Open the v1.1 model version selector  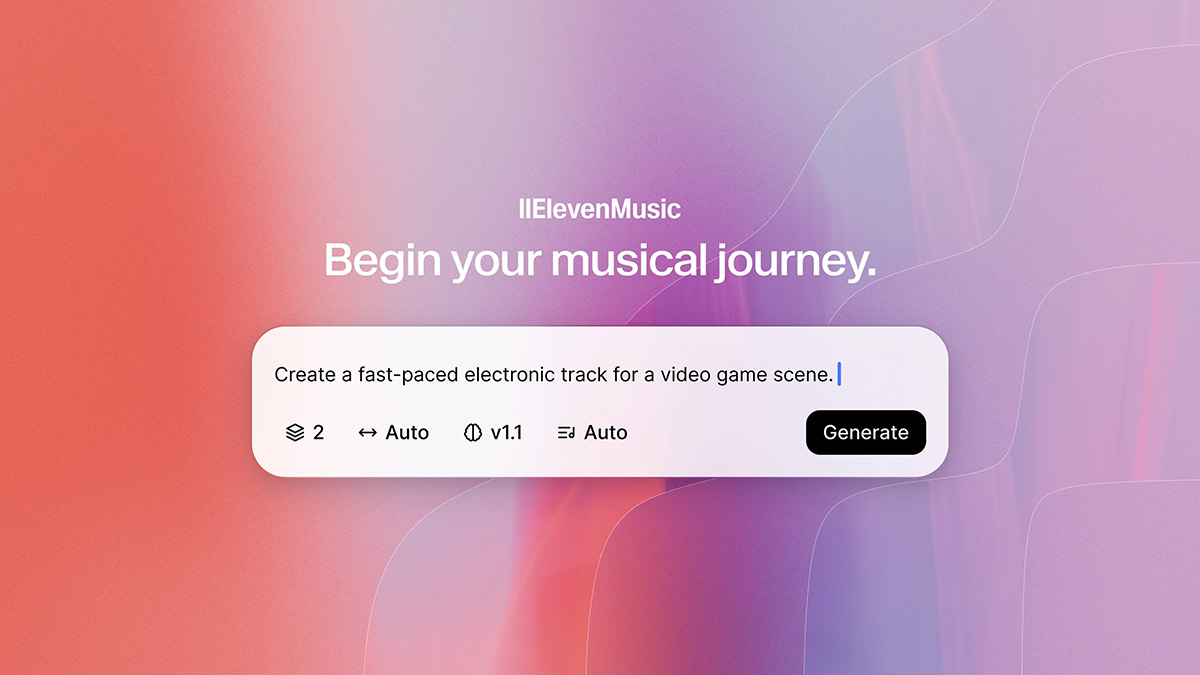click(x=493, y=433)
